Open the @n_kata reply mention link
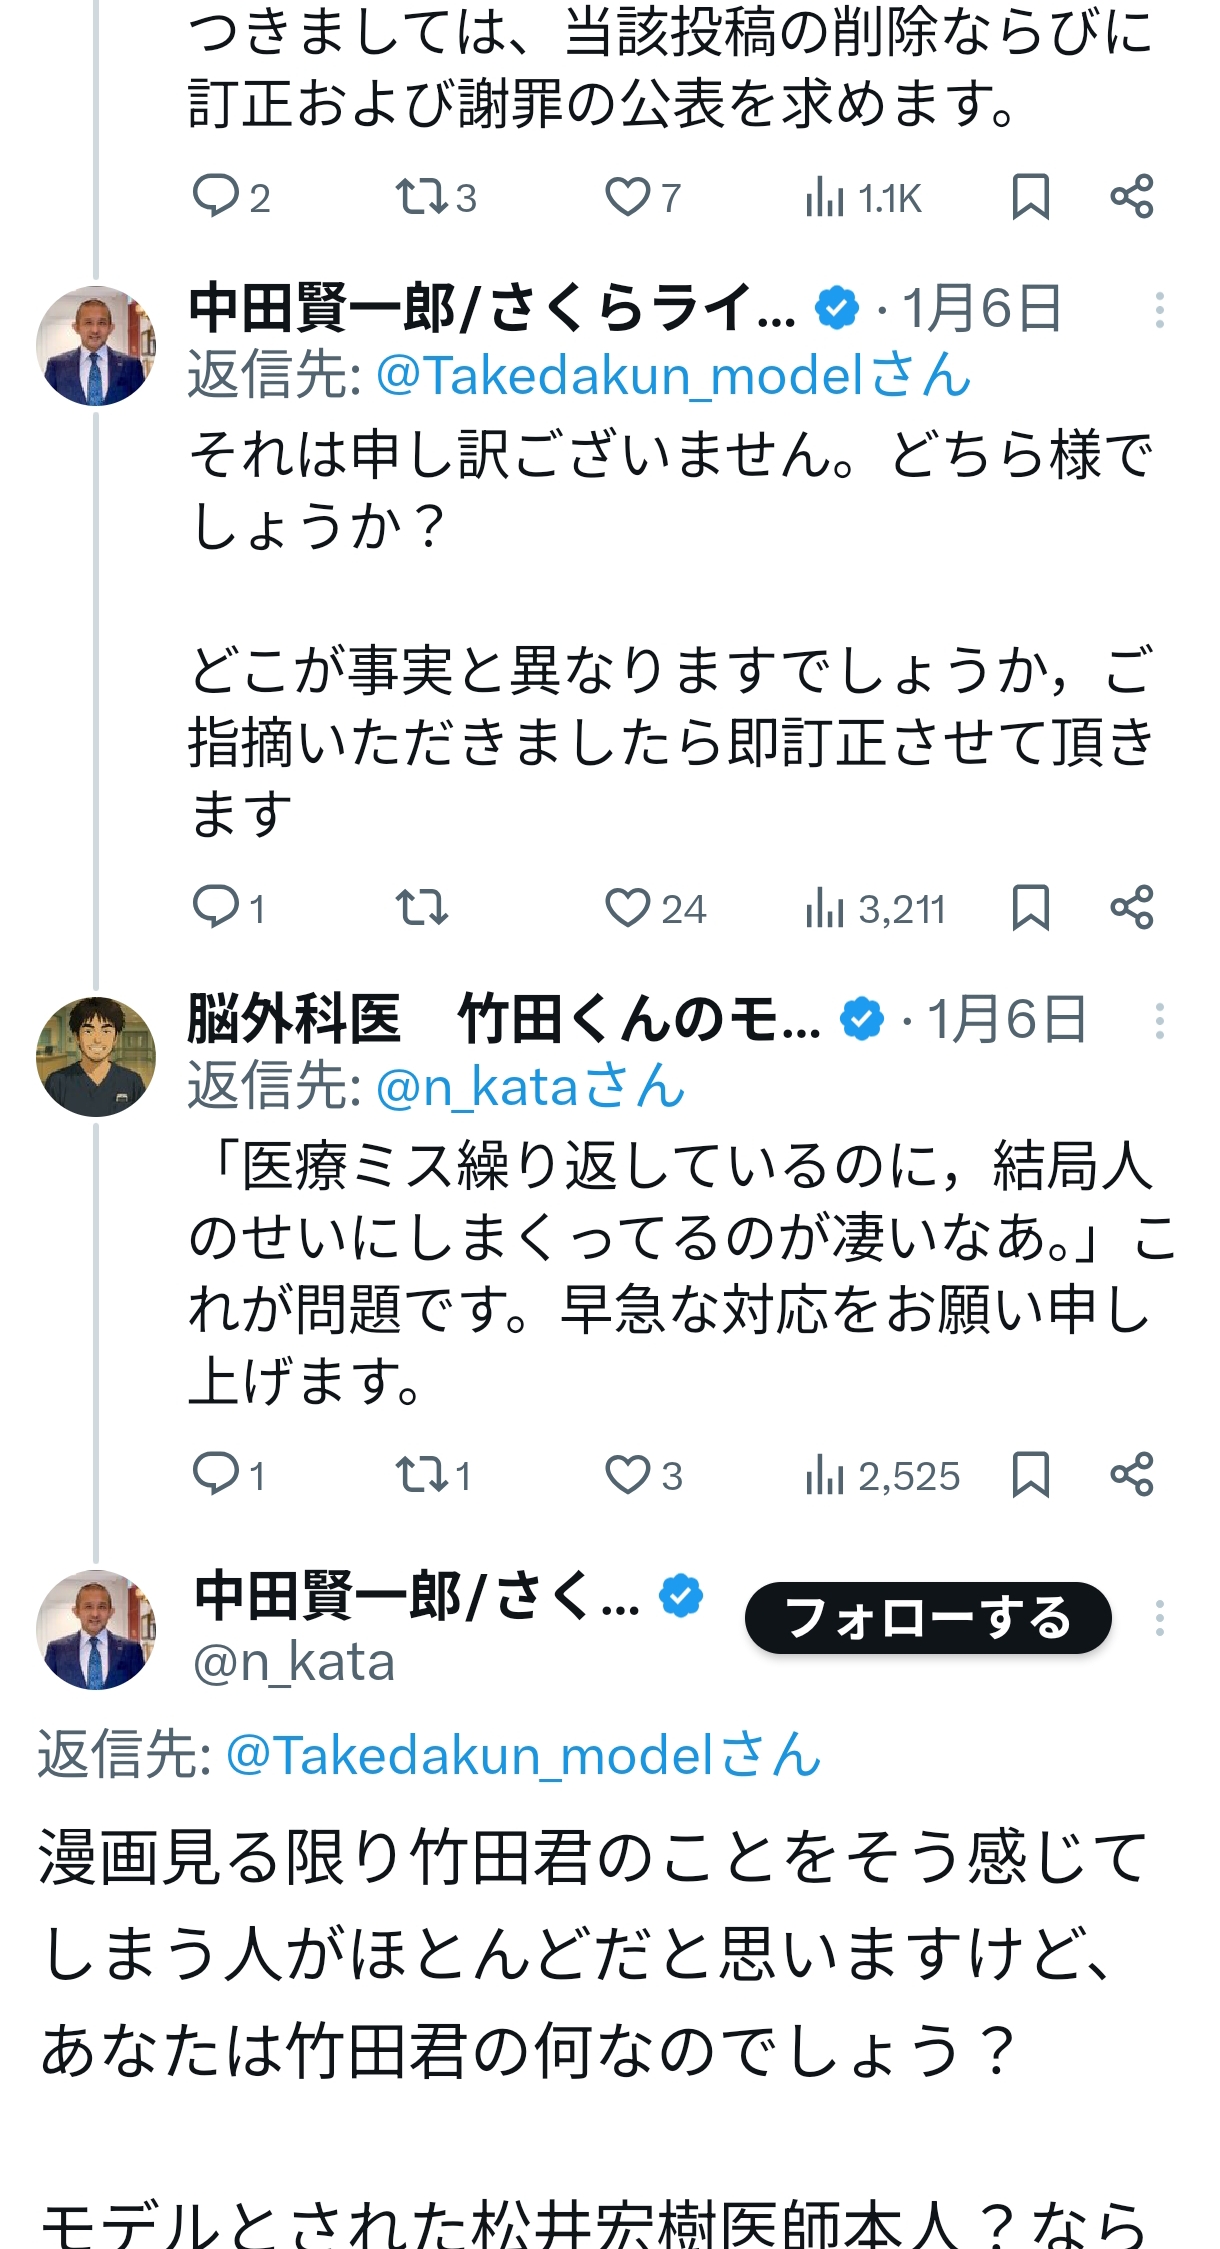This screenshot has height=2249, width=1220. pyautogui.click(x=530, y=1087)
